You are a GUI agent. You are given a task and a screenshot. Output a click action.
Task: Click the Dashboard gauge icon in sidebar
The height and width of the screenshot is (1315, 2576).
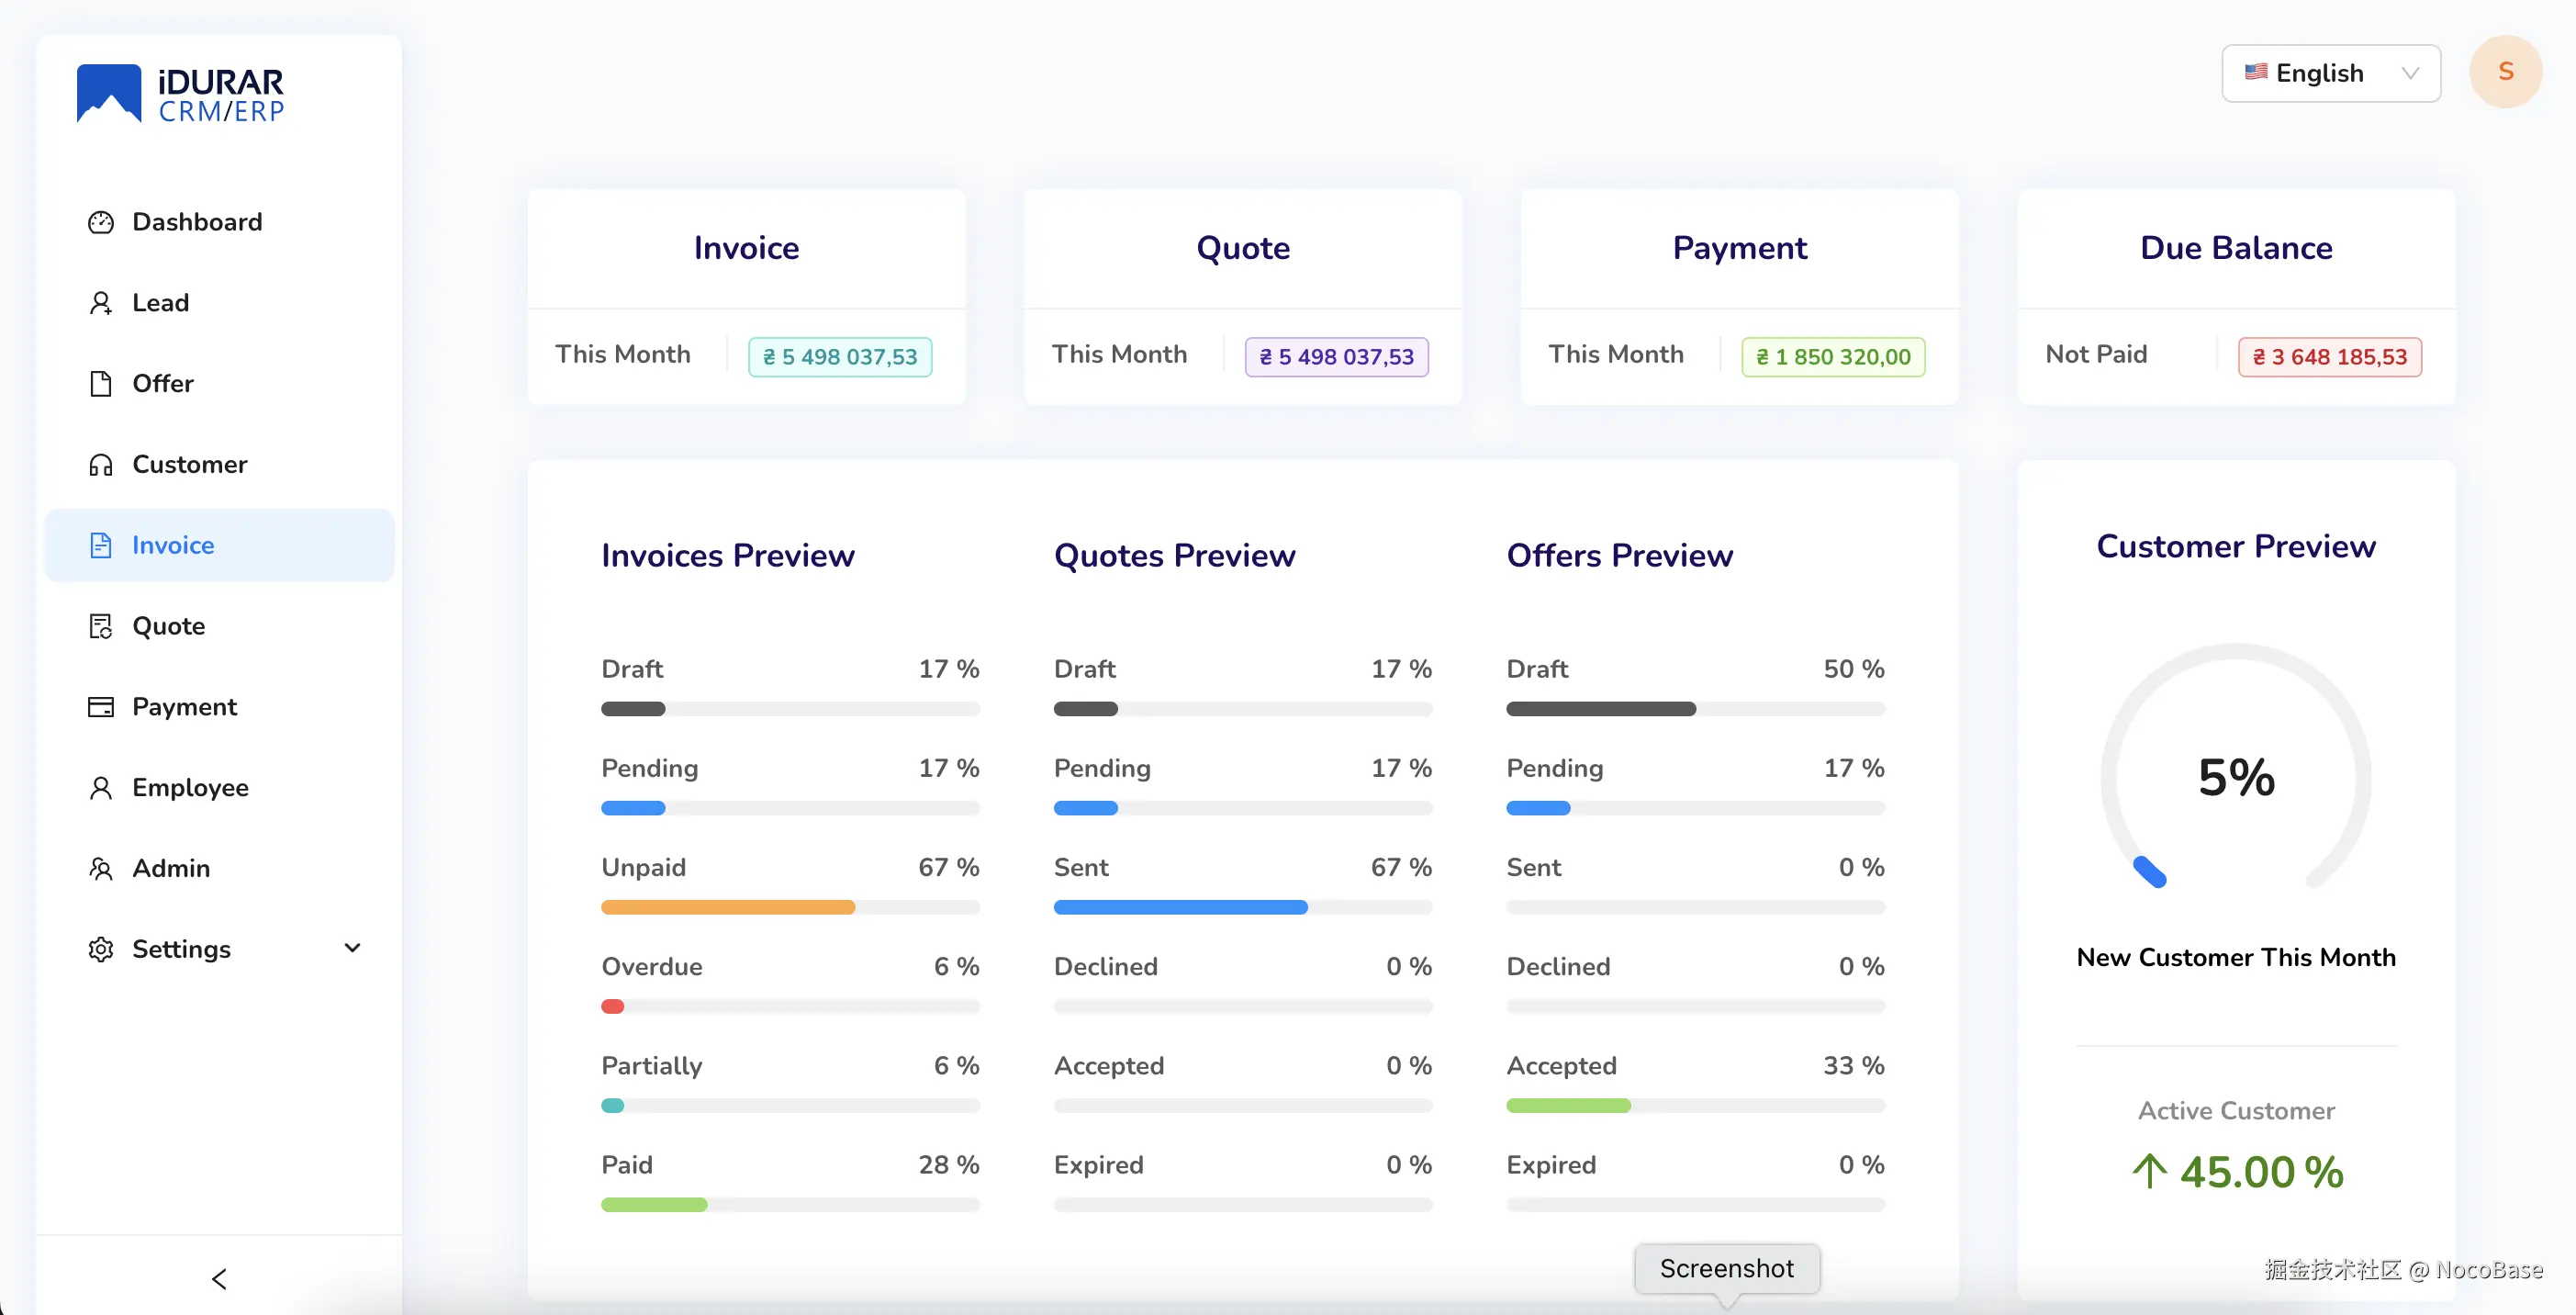point(100,222)
